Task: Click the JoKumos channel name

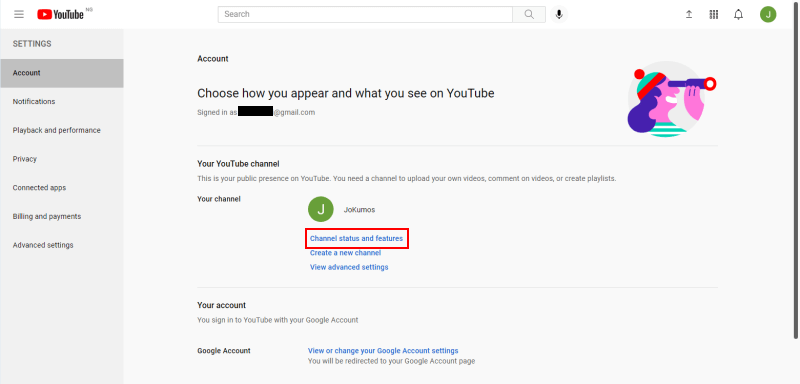Action: [360, 210]
